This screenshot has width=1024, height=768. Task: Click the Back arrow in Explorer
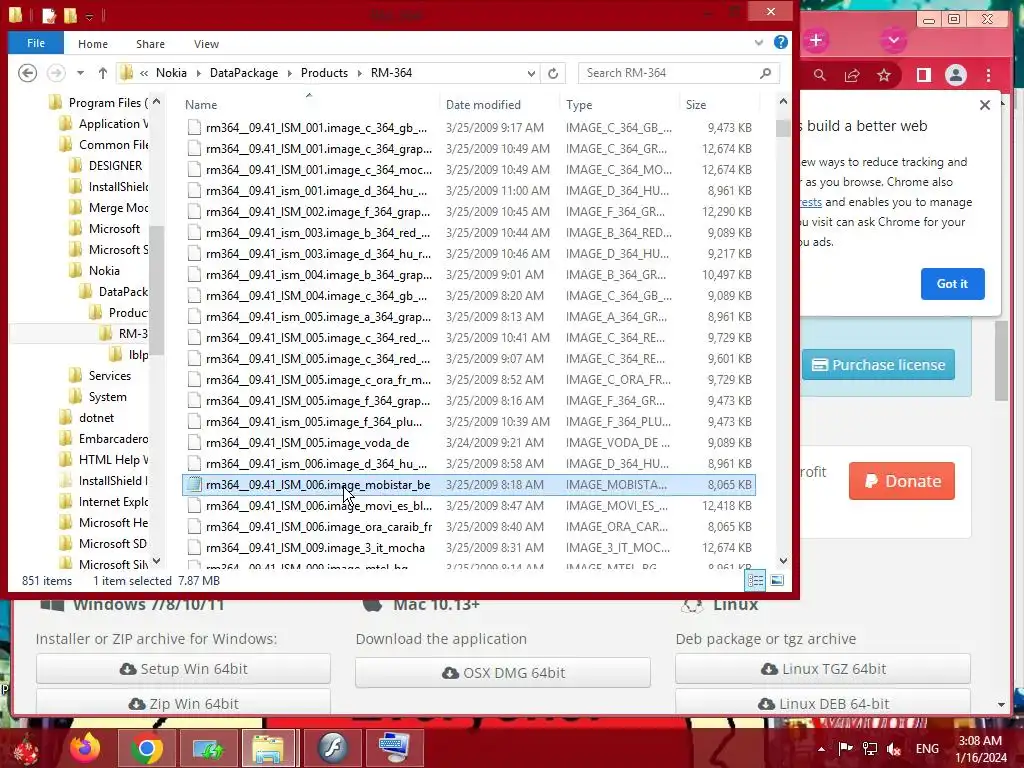pos(27,73)
